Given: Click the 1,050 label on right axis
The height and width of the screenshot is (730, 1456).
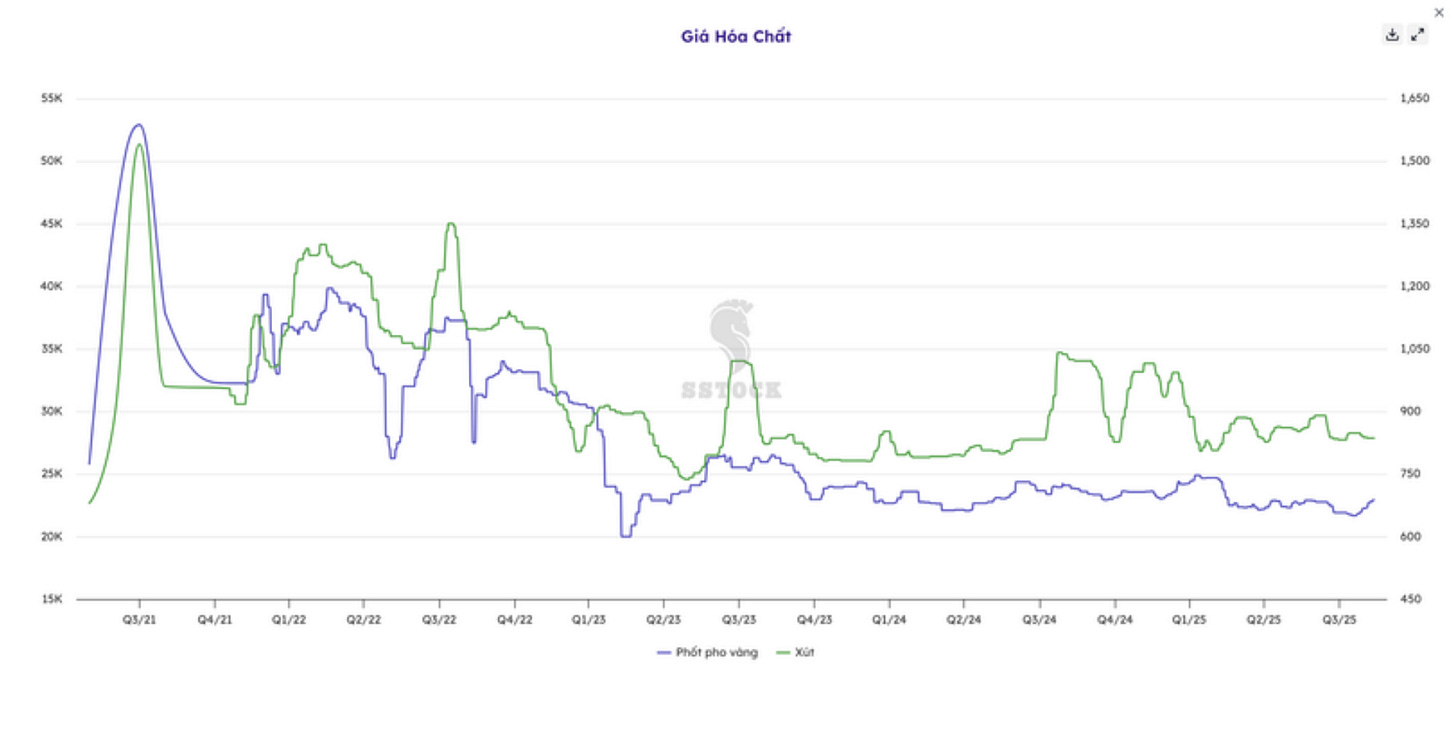Looking at the screenshot, I should [1414, 349].
